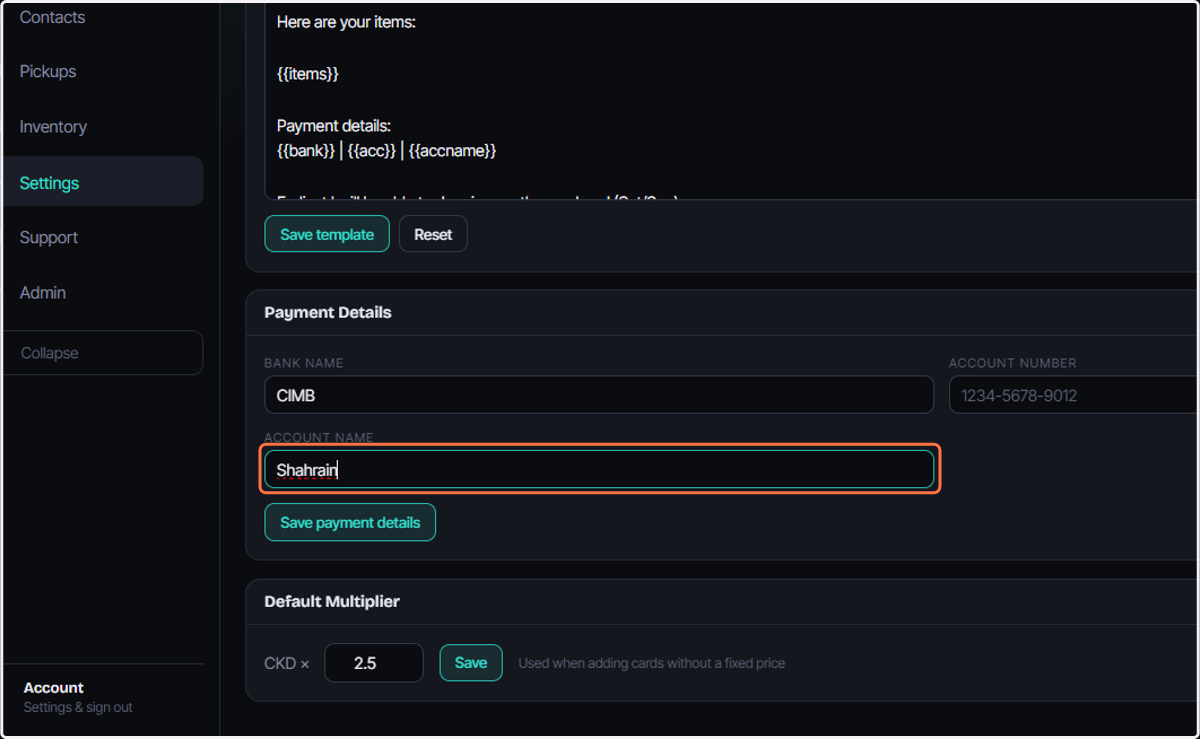Open Contacts in the sidebar
Image resolution: width=1200 pixels, height=739 pixels.
[52, 17]
